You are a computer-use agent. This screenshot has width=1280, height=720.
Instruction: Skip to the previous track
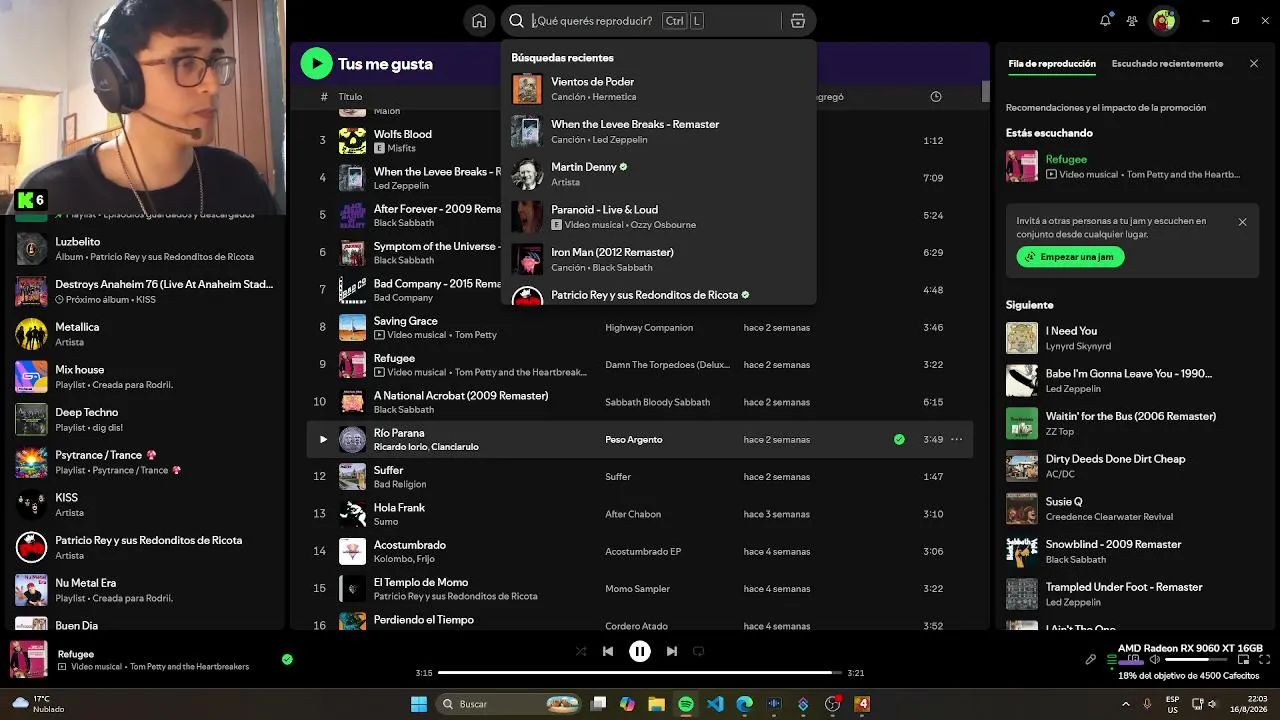tap(608, 651)
